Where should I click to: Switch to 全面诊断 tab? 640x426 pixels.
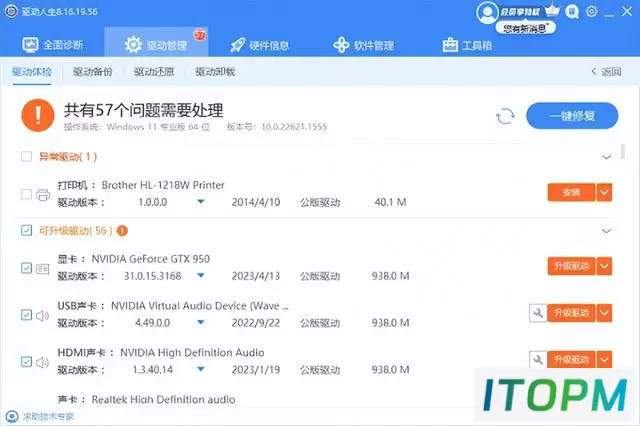click(x=53, y=44)
